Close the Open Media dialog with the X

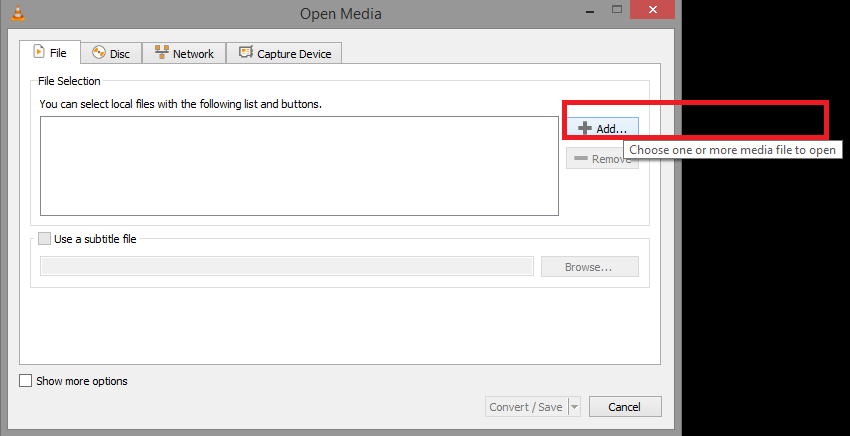point(651,12)
